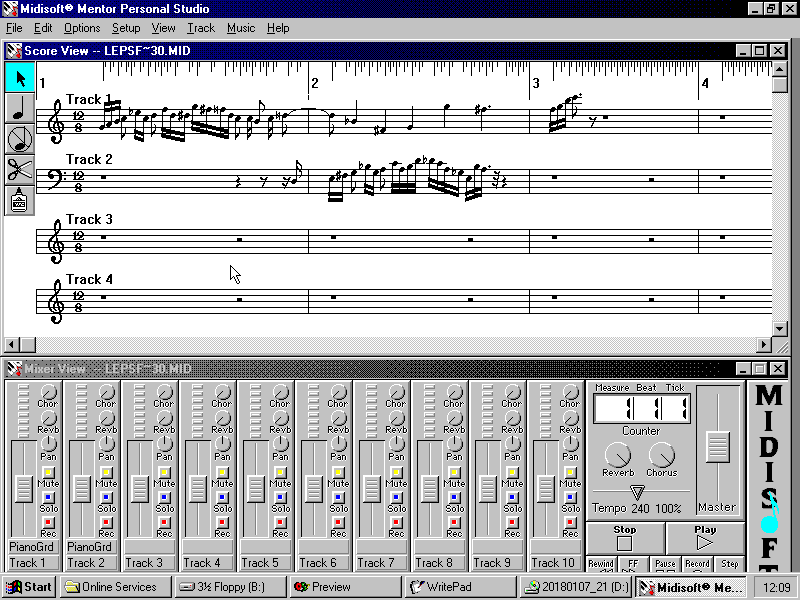Solo Track 2 in the mixer
This screenshot has height=600, width=800.
coord(106,497)
